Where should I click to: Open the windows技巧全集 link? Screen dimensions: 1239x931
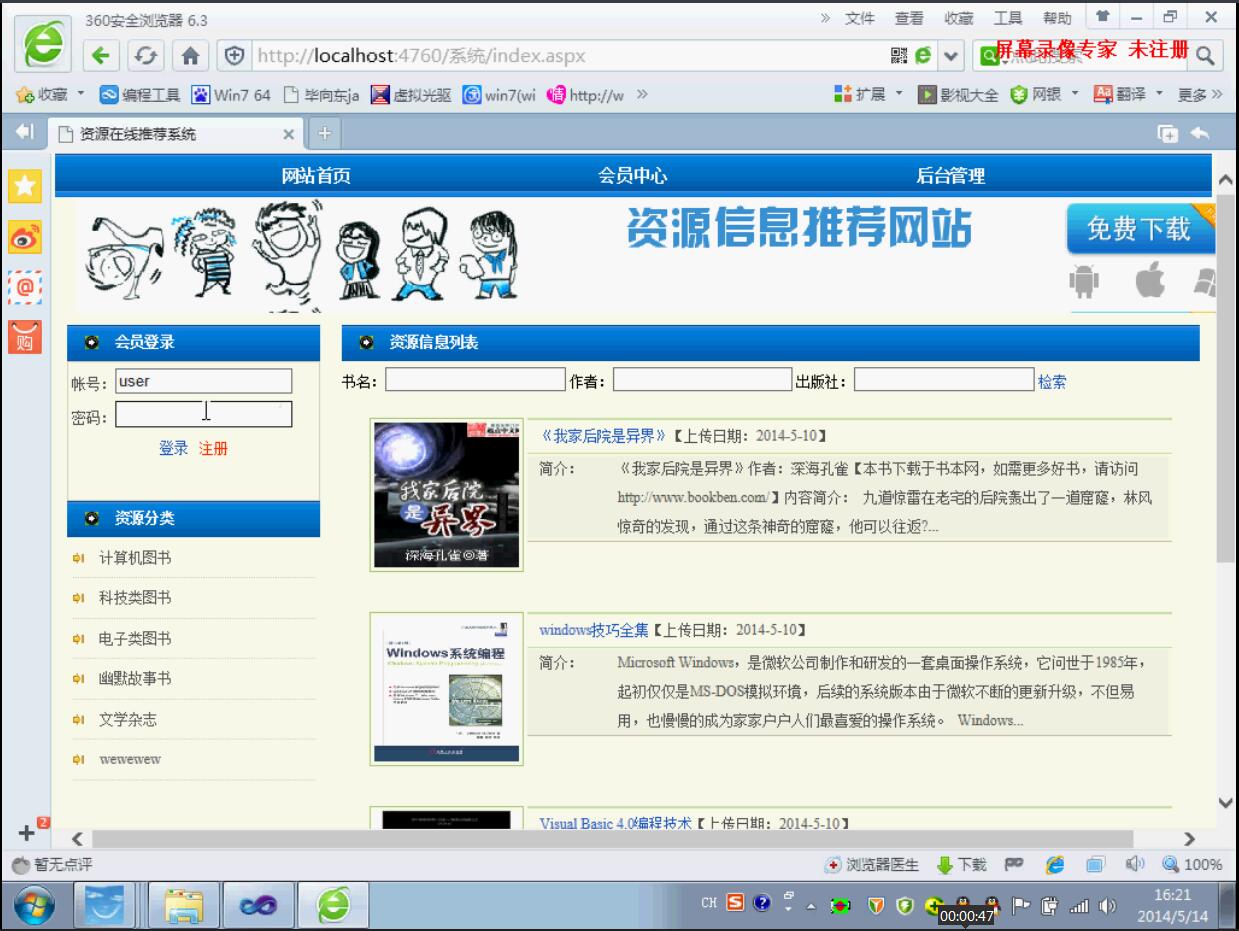(594, 630)
